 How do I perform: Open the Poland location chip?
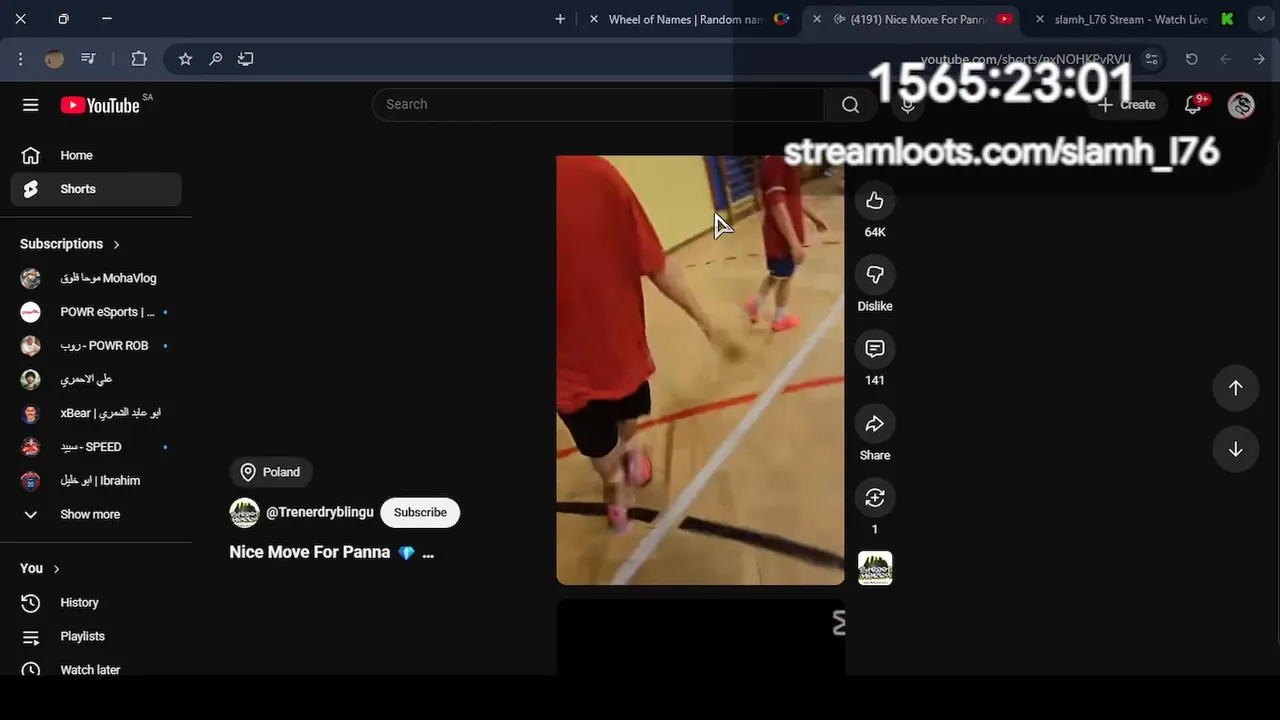pyautogui.click(x=271, y=472)
